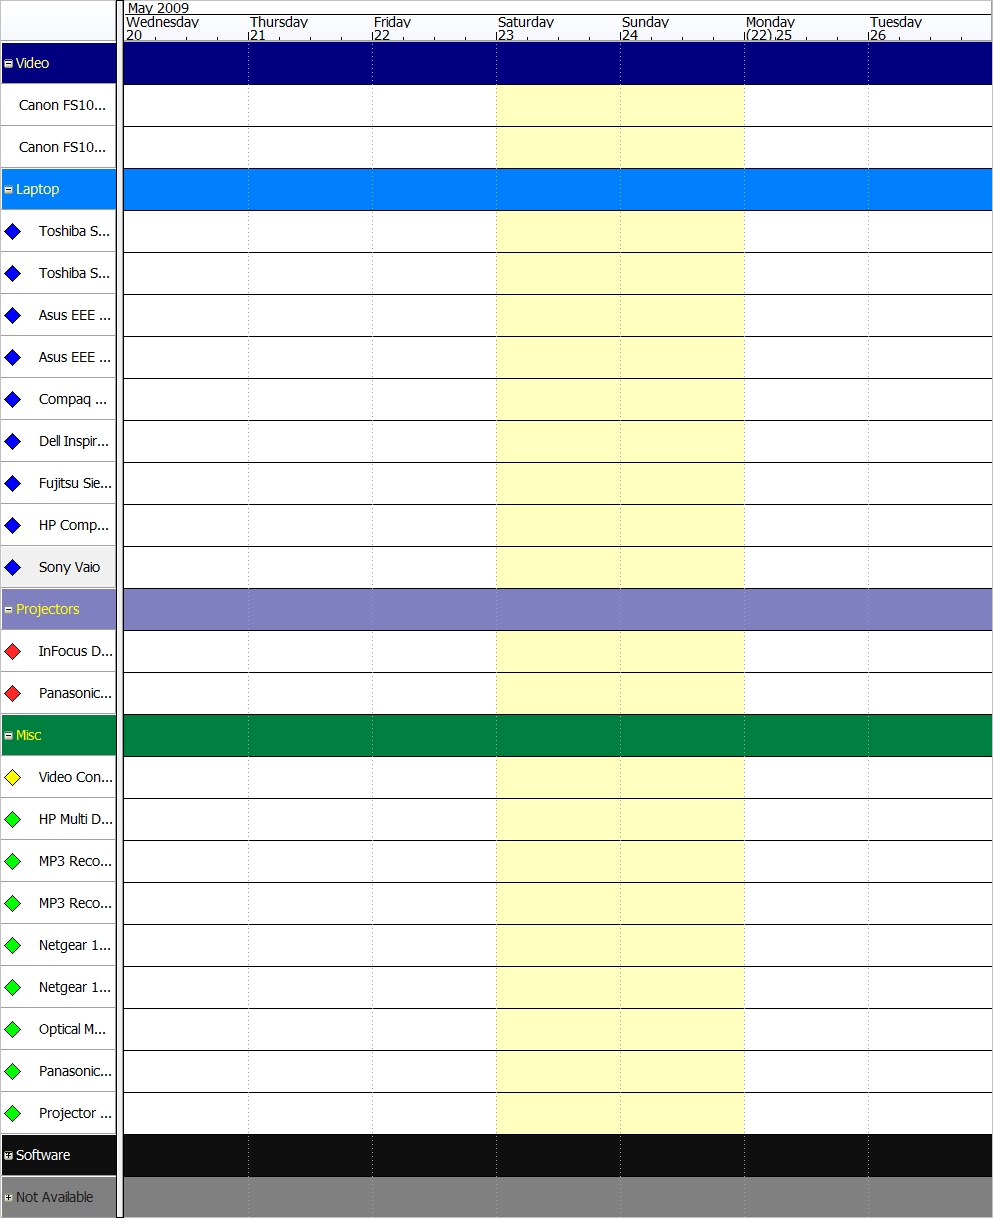Image resolution: width=993 pixels, height=1218 pixels.
Task: Expand the Software group
Action: (x=9, y=1155)
